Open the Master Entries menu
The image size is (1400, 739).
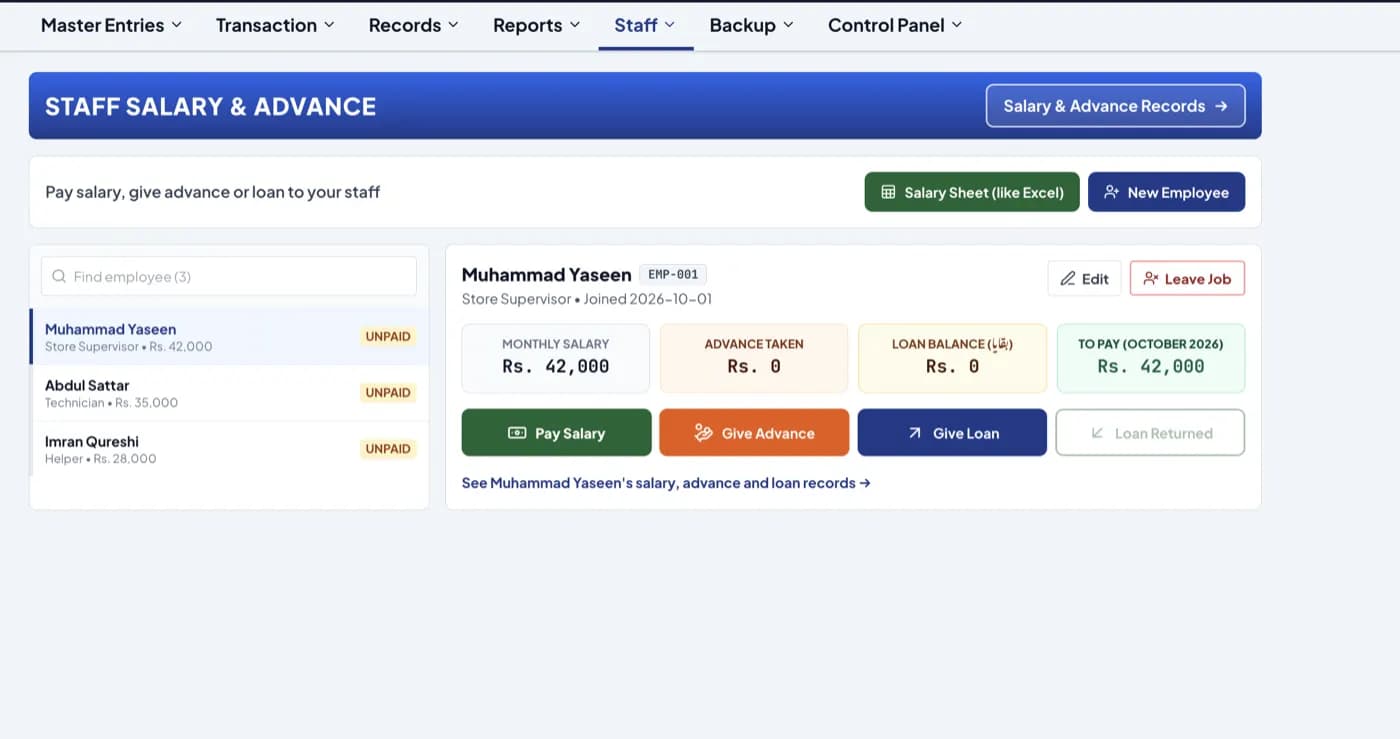point(111,25)
